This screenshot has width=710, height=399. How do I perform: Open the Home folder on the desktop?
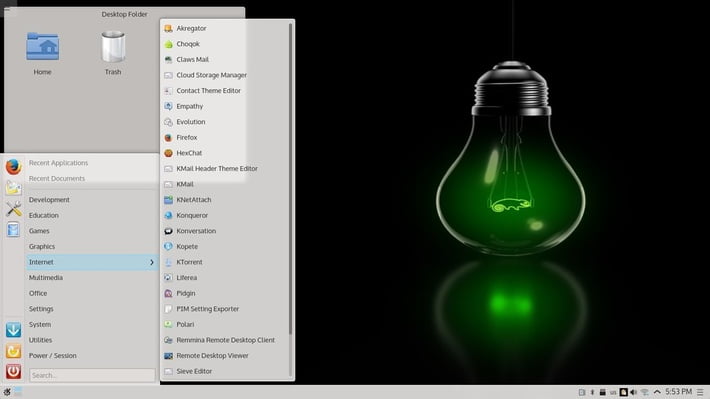[x=43, y=53]
